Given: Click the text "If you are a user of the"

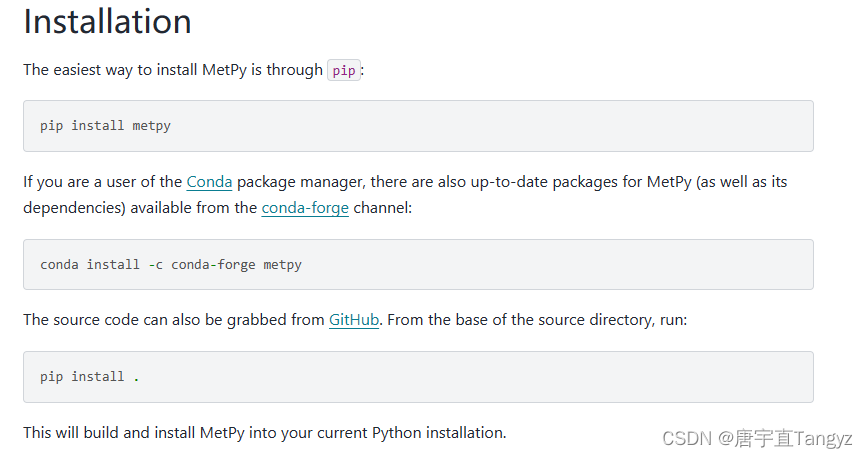Looking at the screenshot, I should click(x=102, y=182).
